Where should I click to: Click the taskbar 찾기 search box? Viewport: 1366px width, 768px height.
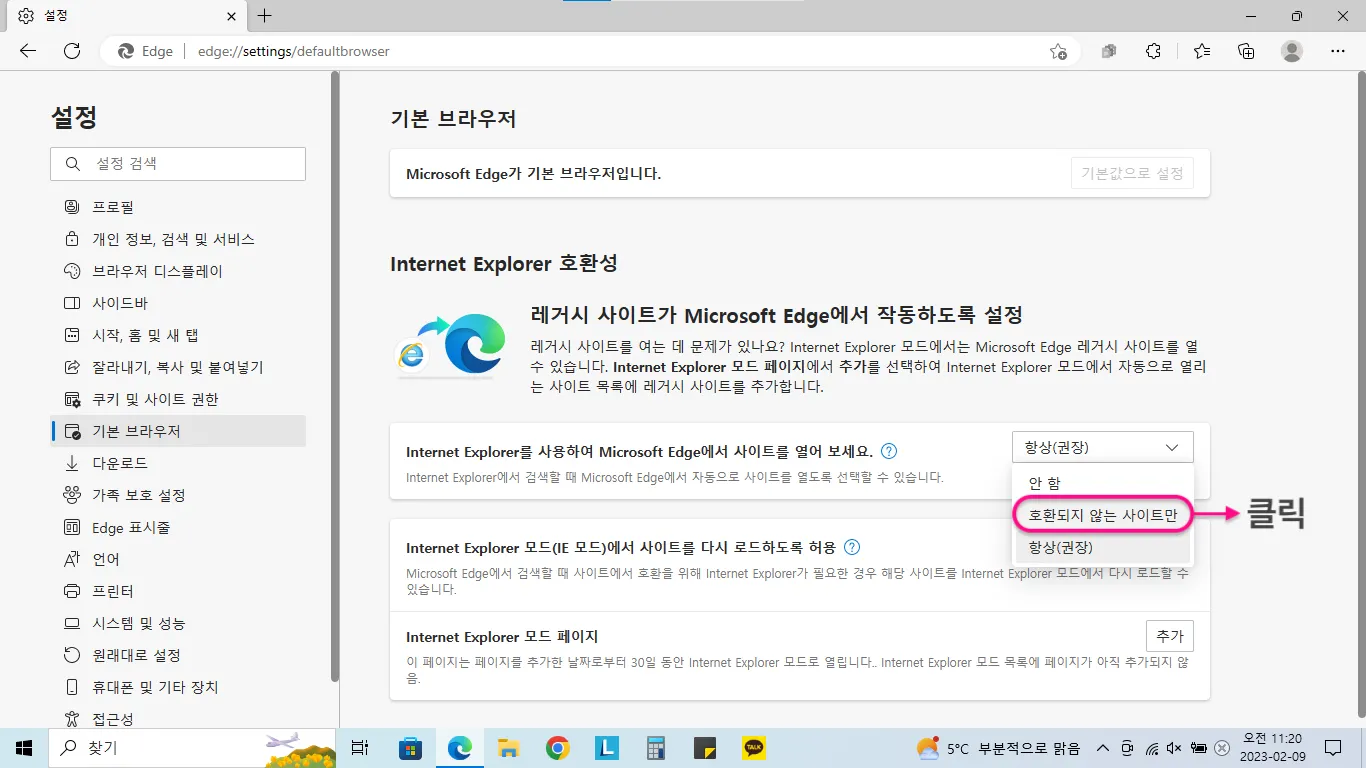click(192, 748)
